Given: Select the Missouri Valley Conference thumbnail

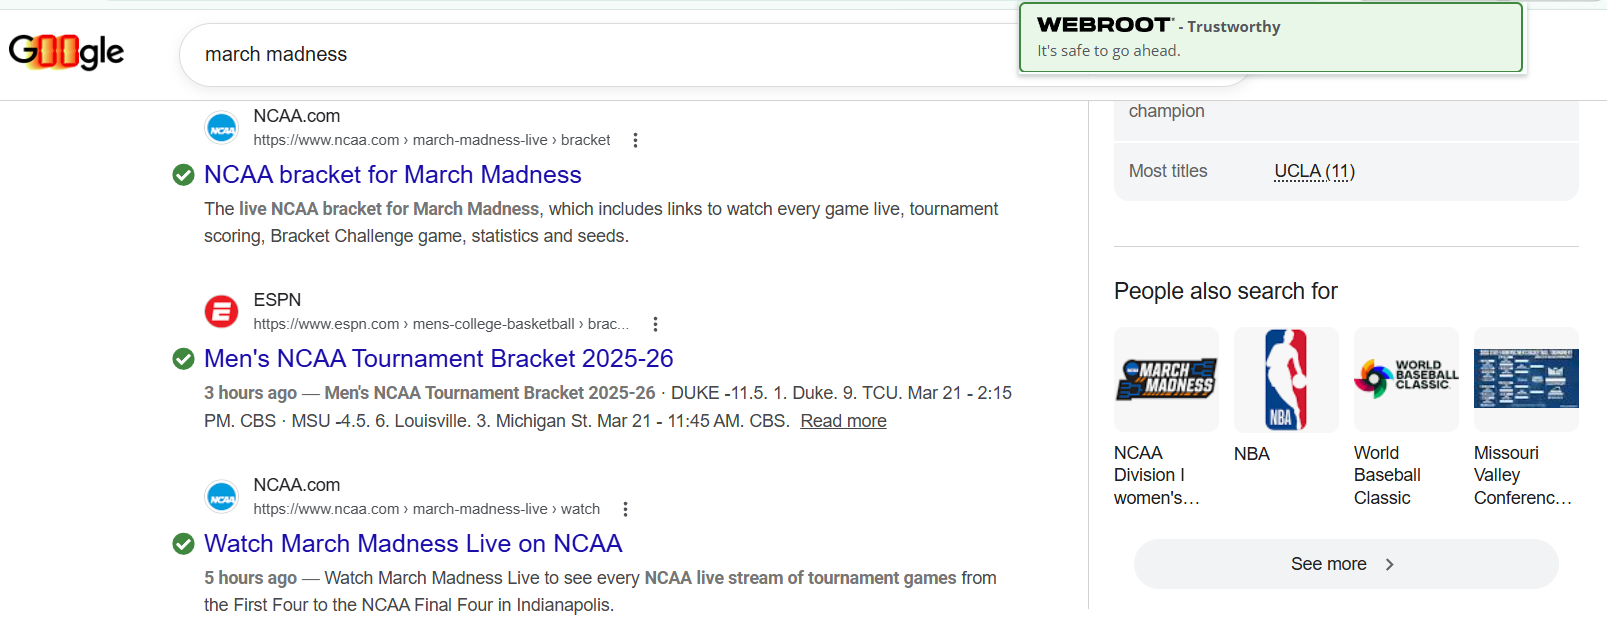Looking at the screenshot, I should (1526, 380).
